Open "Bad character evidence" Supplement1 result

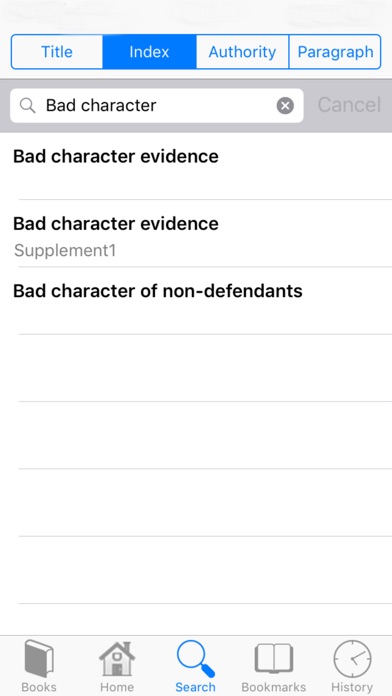196,233
